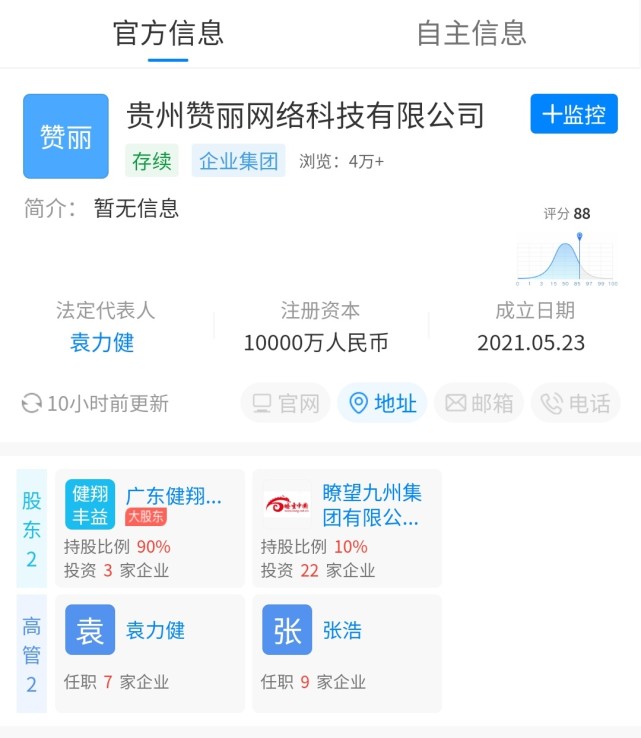
Task: Click the 官网 button
Action: [286, 403]
